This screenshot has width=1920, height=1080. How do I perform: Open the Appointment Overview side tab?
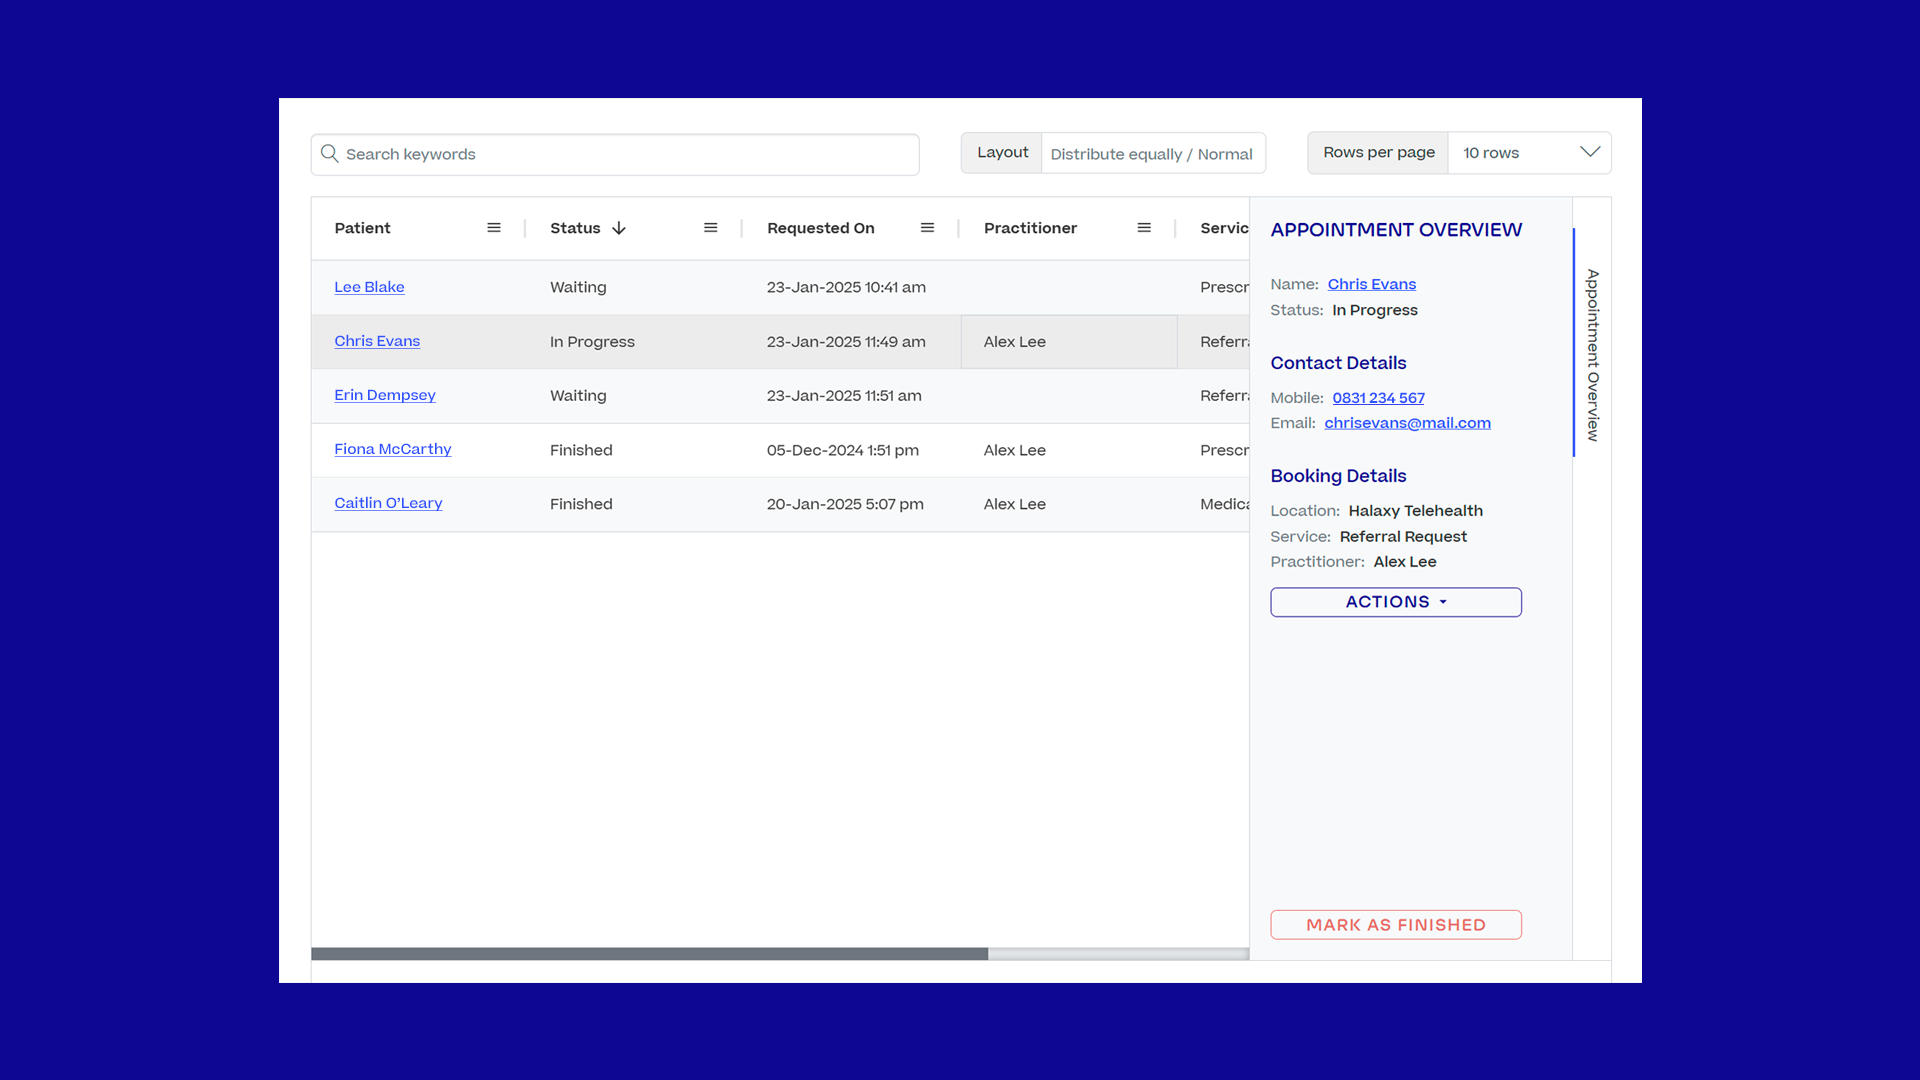click(1592, 355)
